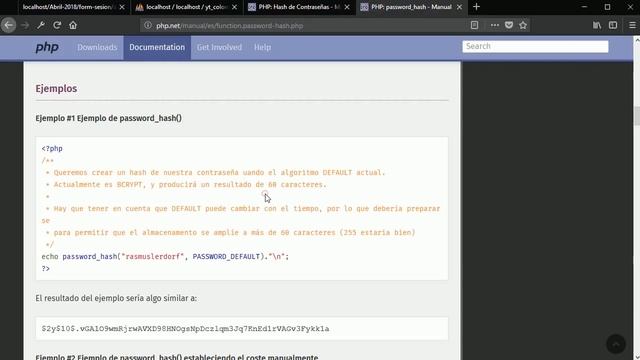This screenshot has width=640, height=360.
Task: Open the Library bookshelf icon
Action: point(597,25)
